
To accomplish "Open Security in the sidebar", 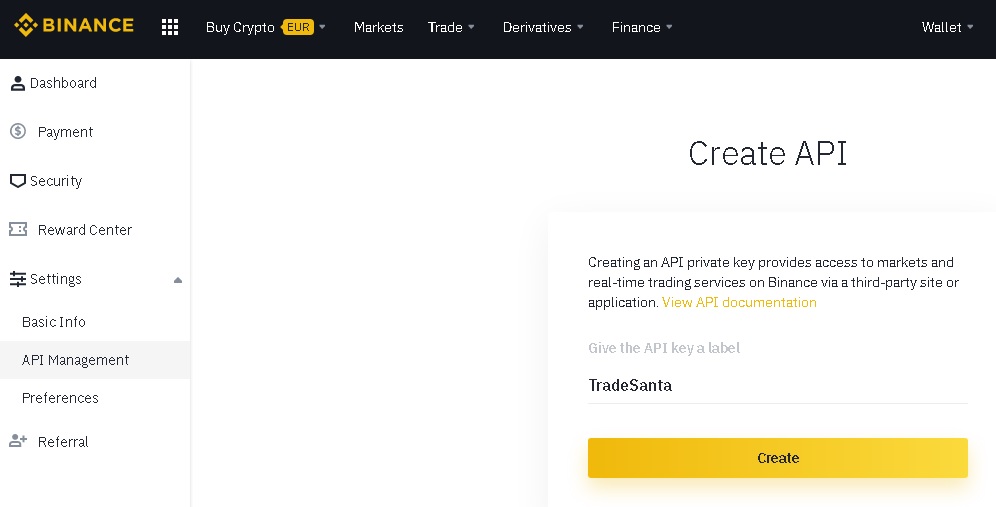I will (x=56, y=181).
